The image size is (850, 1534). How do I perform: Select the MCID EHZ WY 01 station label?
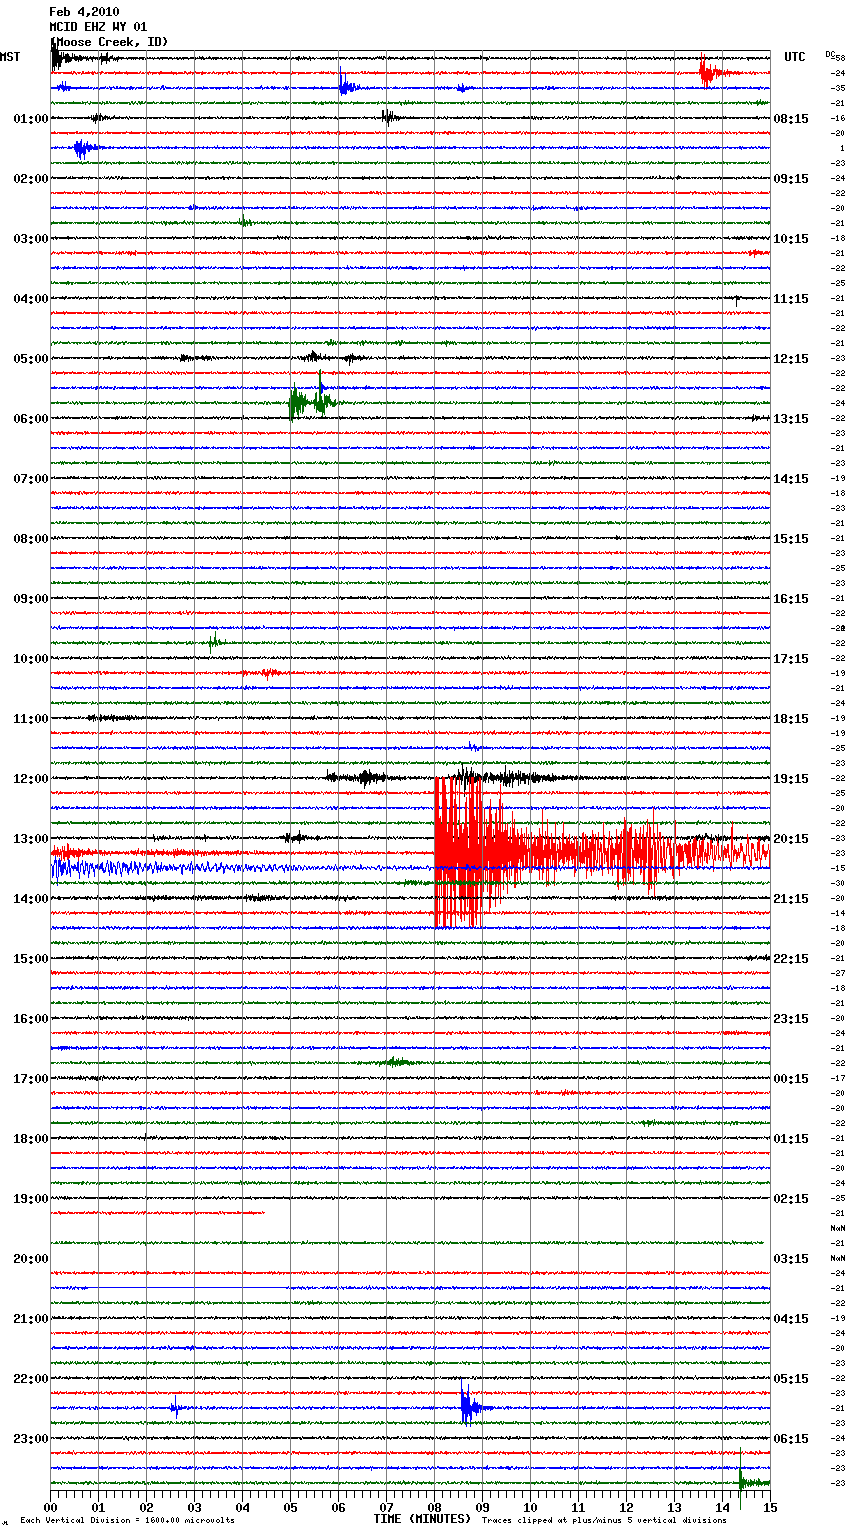coord(98,27)
